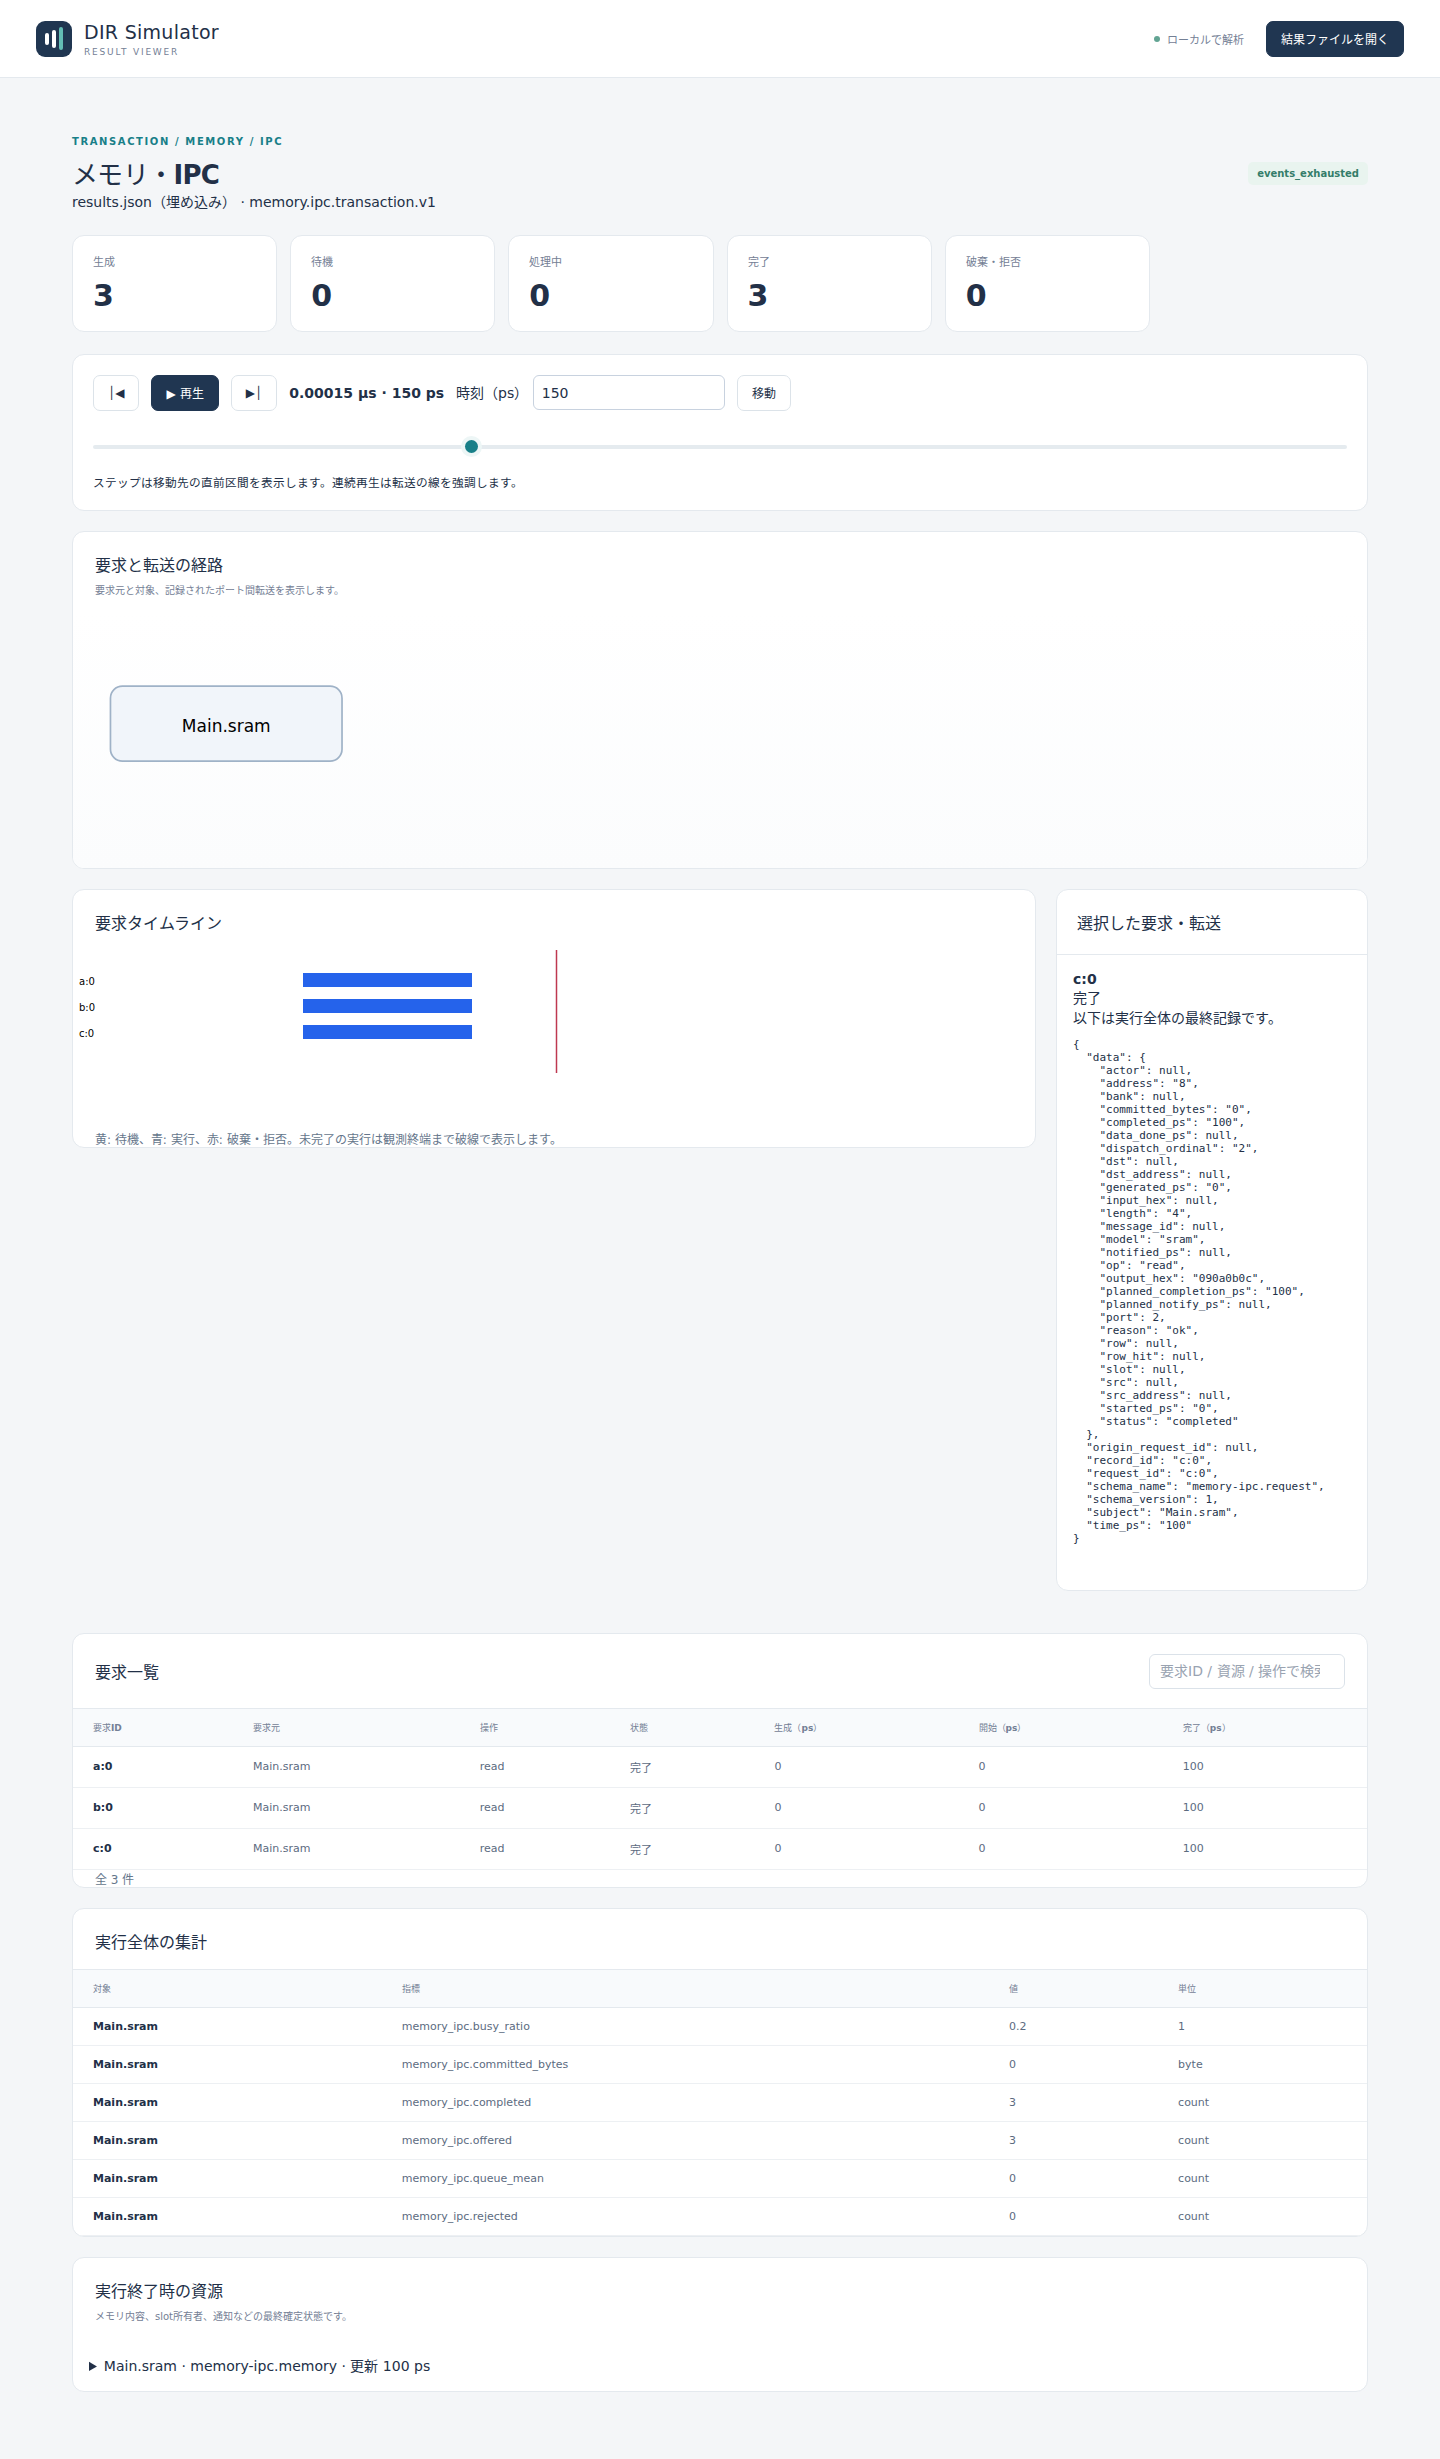Focus the request search field
The image size is (1440, 2459).
1247,1672
